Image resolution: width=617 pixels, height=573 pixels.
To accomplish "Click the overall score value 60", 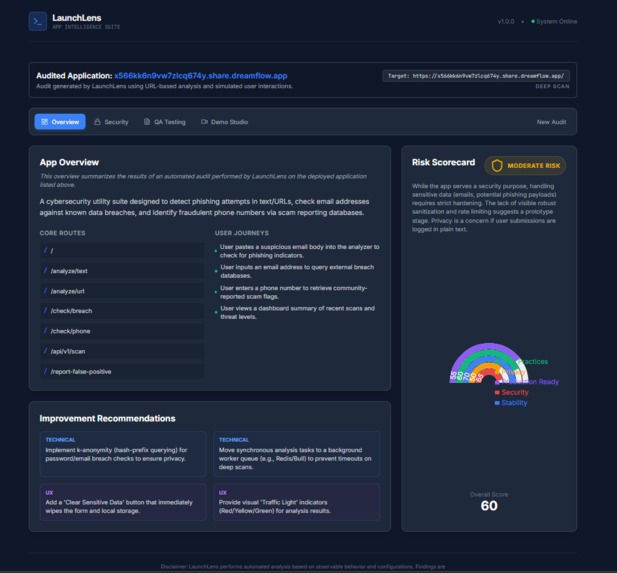I will click(x=489, y=506).
